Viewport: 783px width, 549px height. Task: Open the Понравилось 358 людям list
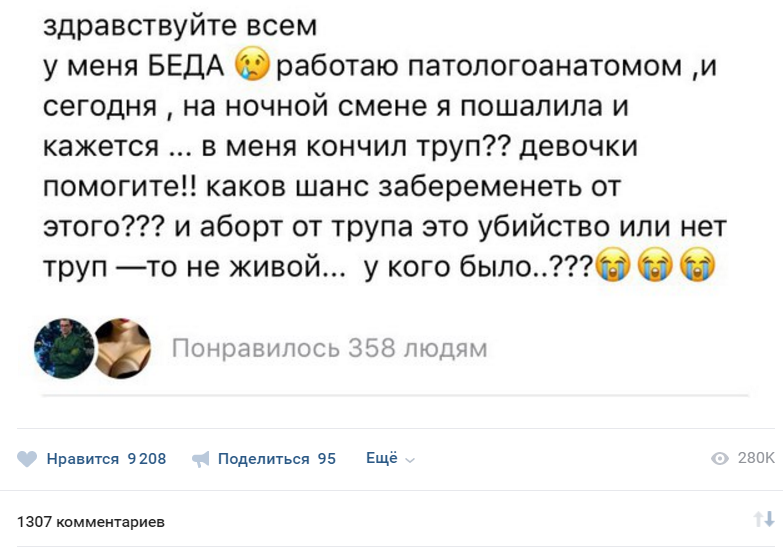click(330, 348)
